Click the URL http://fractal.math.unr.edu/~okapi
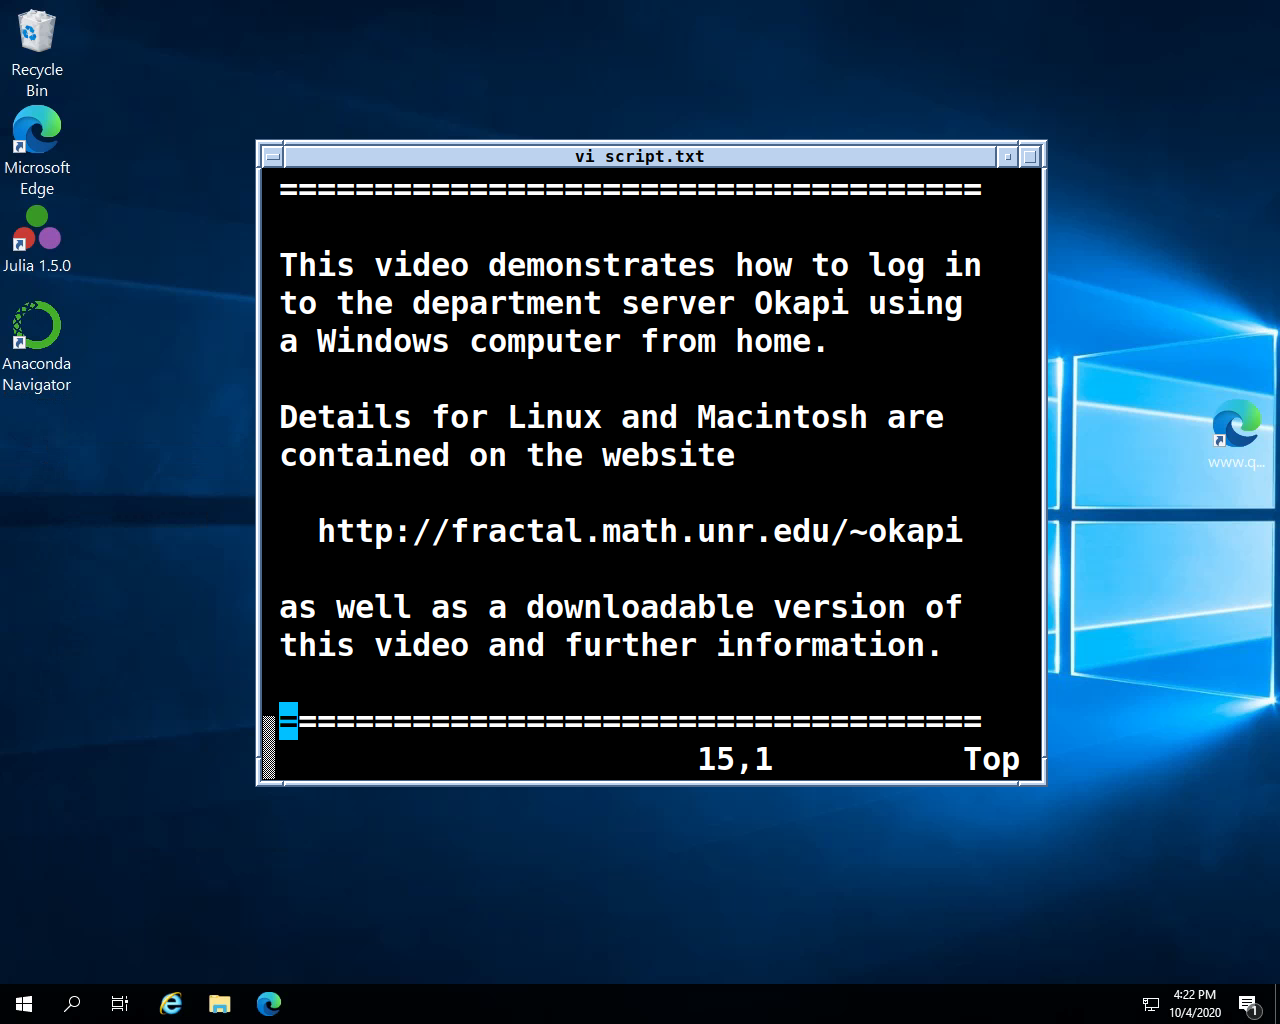 coord(640,531)
